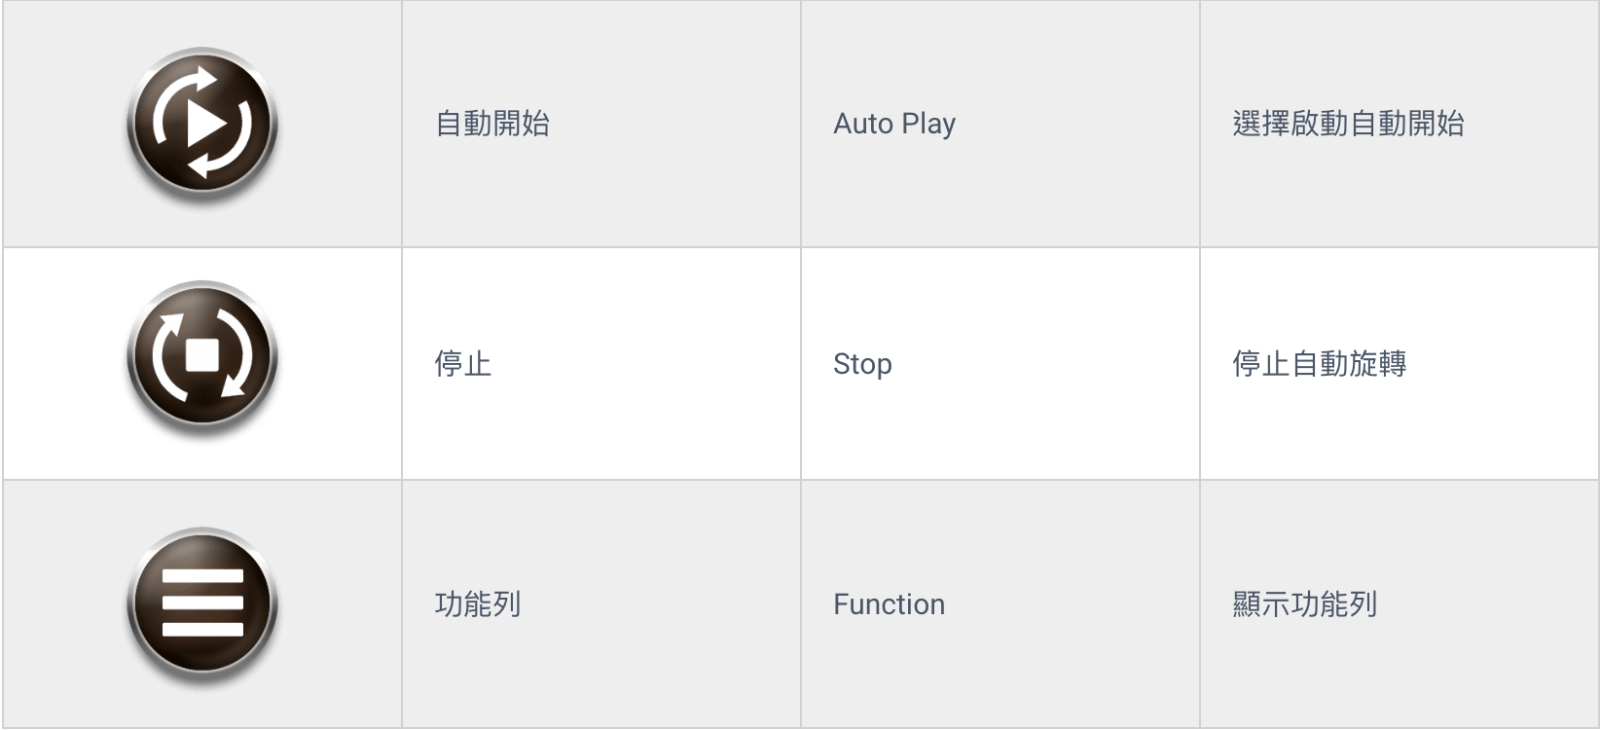
Task: Select the 自動開始 label cell
Action: (602, 124)
